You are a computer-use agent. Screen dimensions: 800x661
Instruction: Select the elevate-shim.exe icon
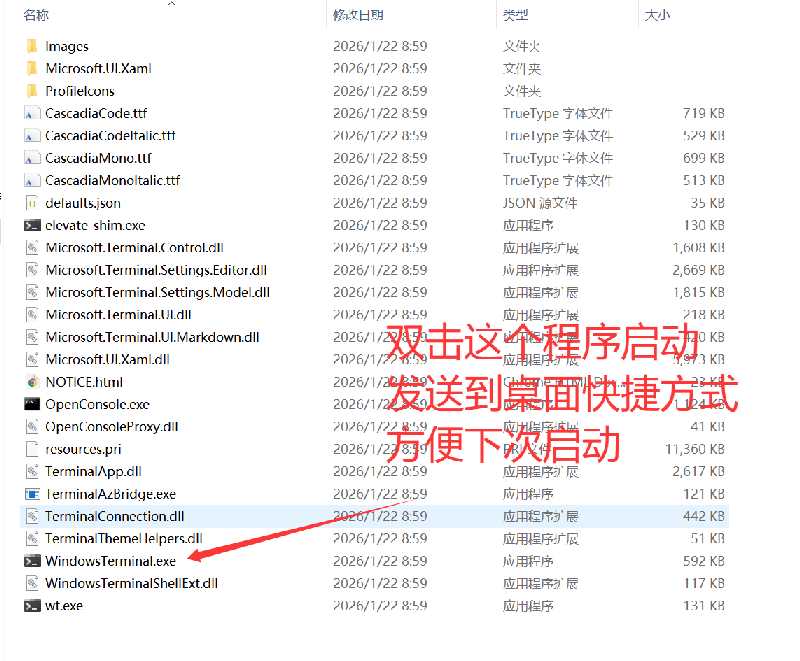pos(32,225)
